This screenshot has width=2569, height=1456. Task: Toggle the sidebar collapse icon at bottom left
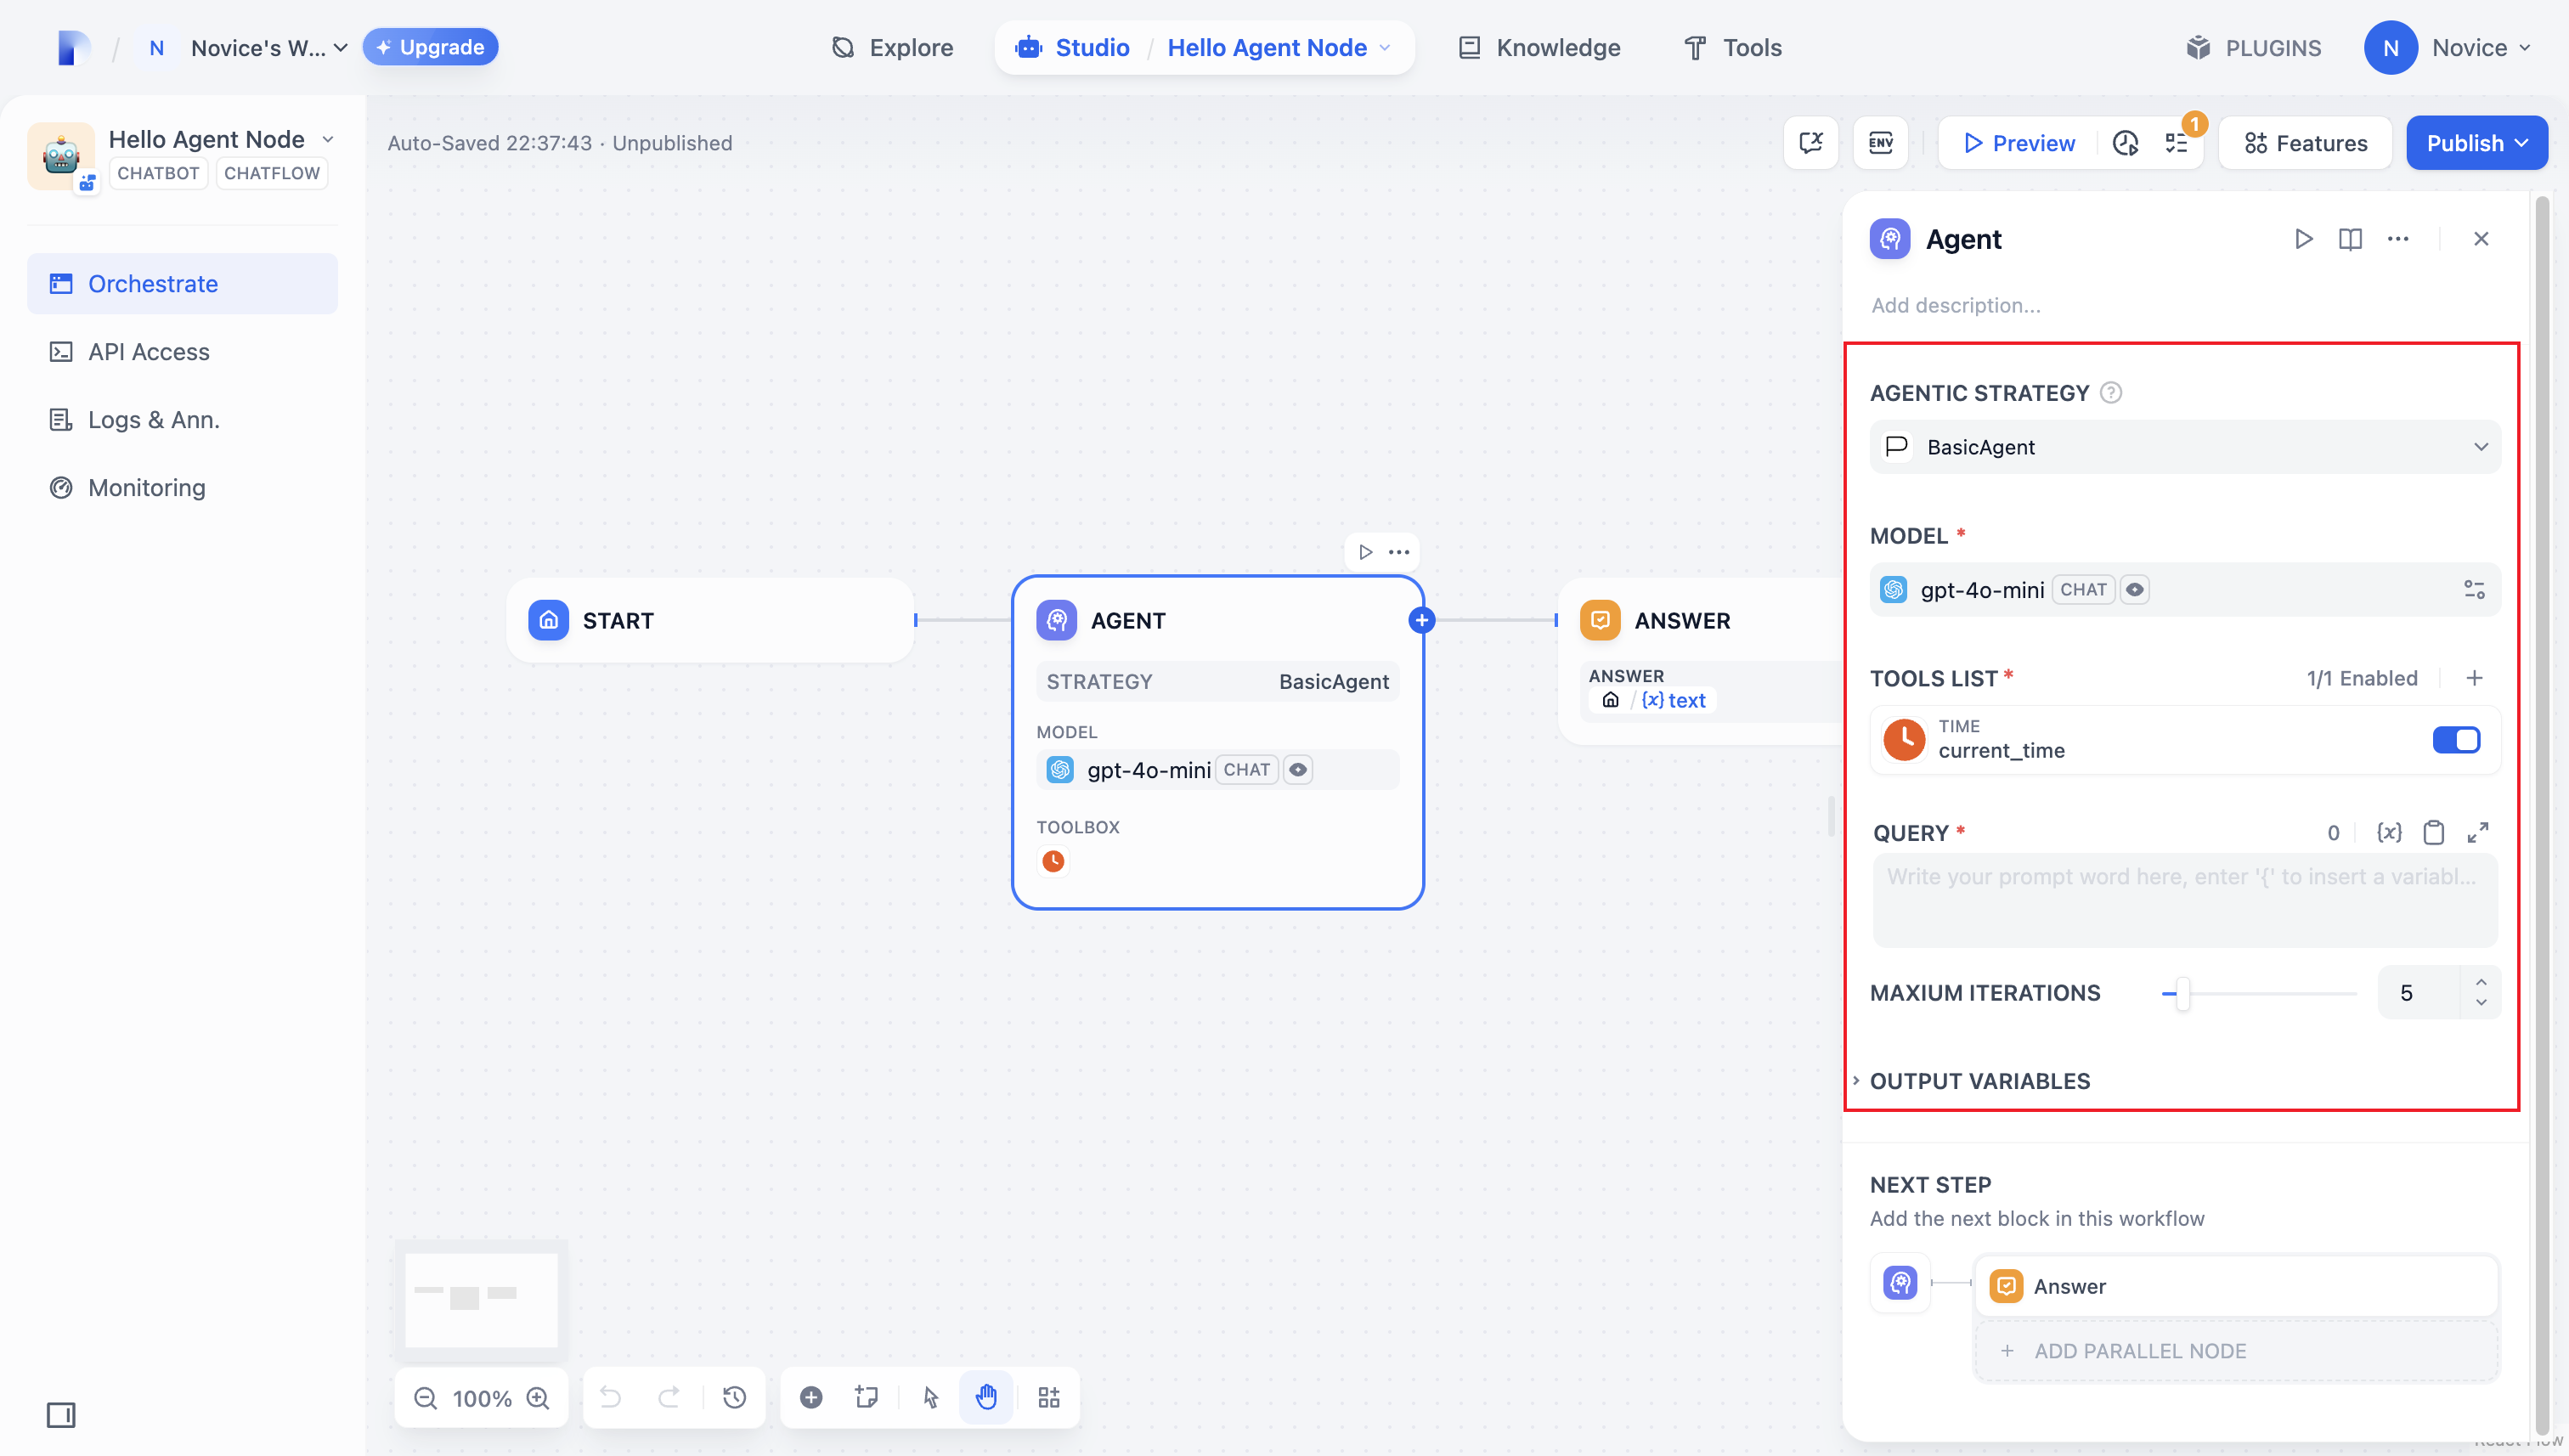click(61, 1415)
